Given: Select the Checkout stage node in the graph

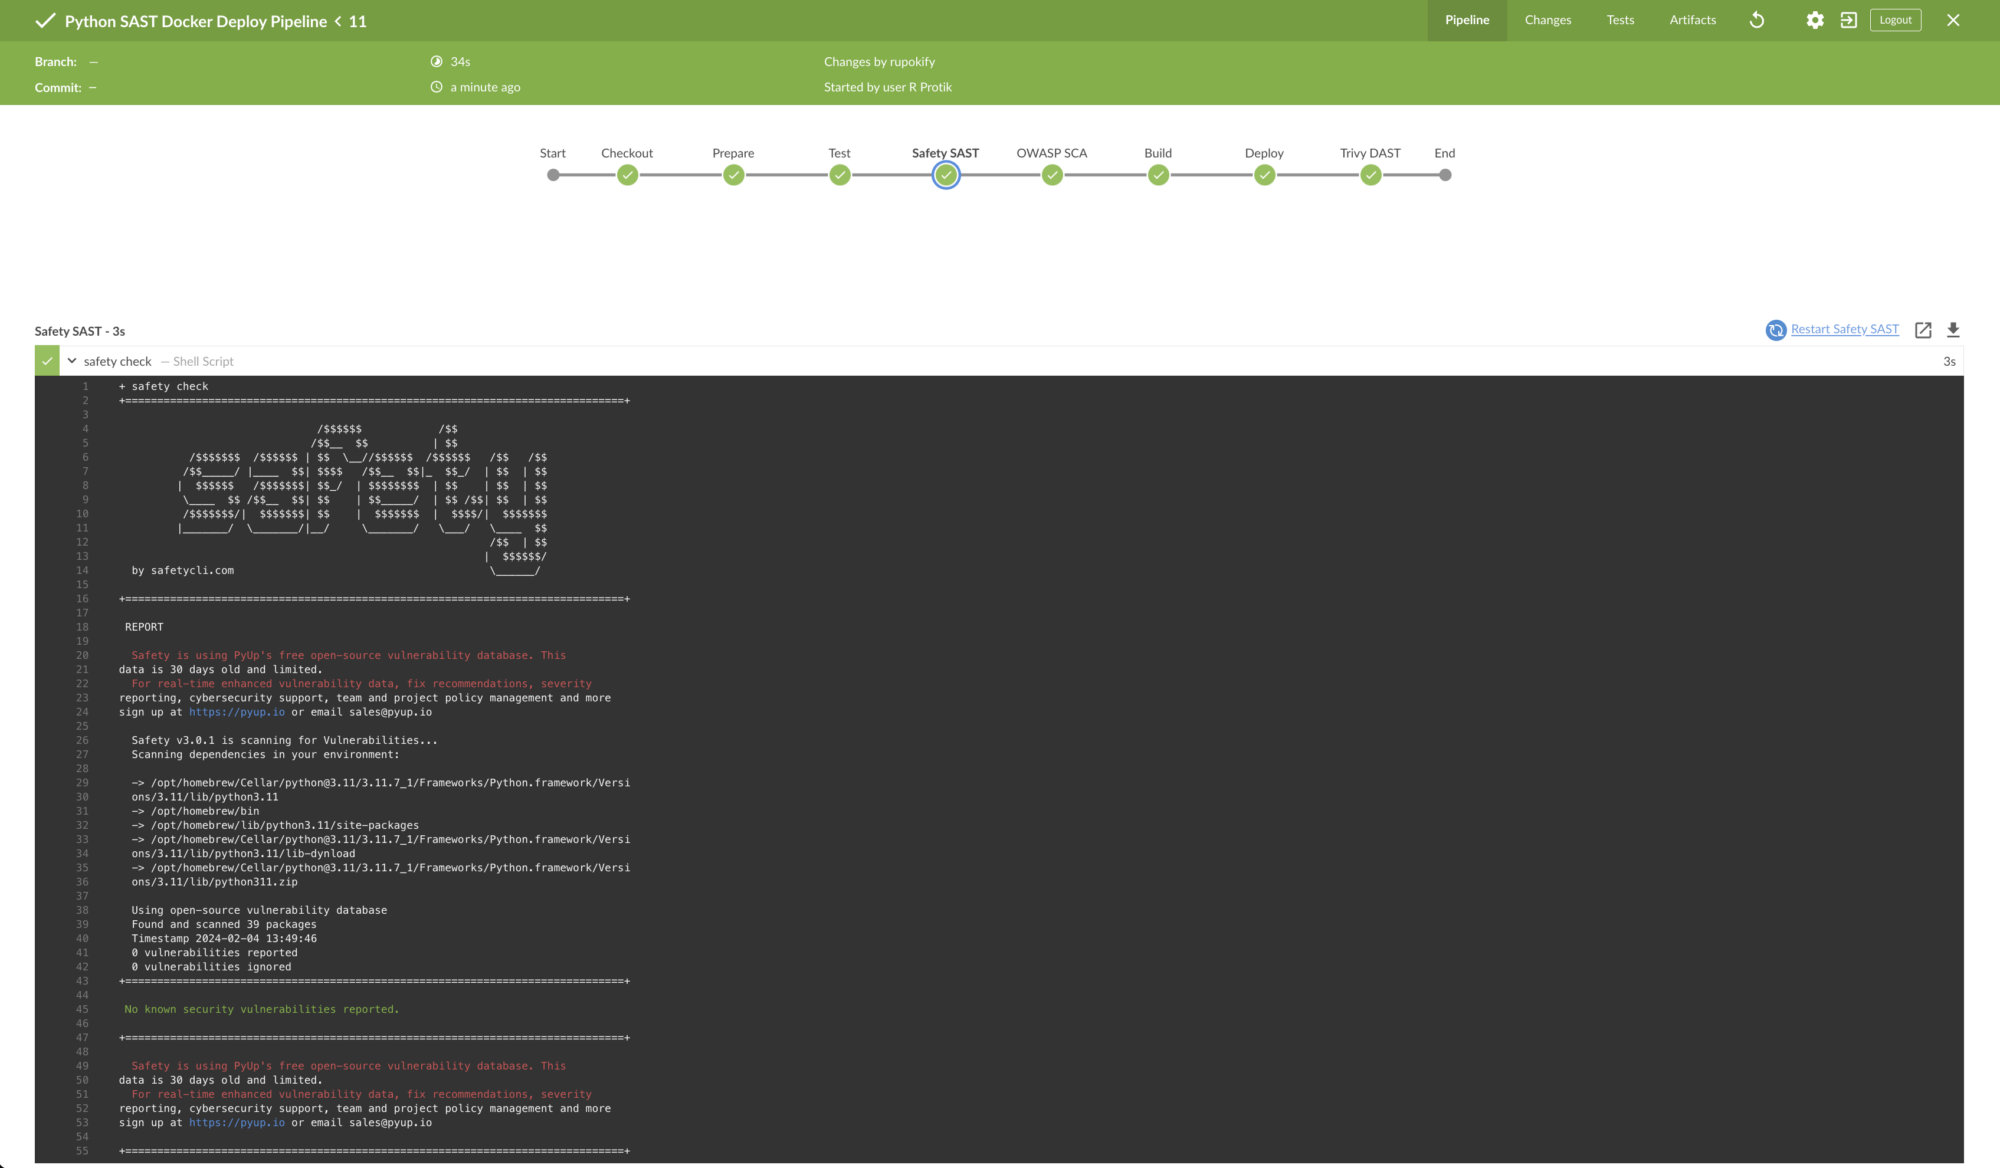Looking at the screenshot, I should 627,174.
